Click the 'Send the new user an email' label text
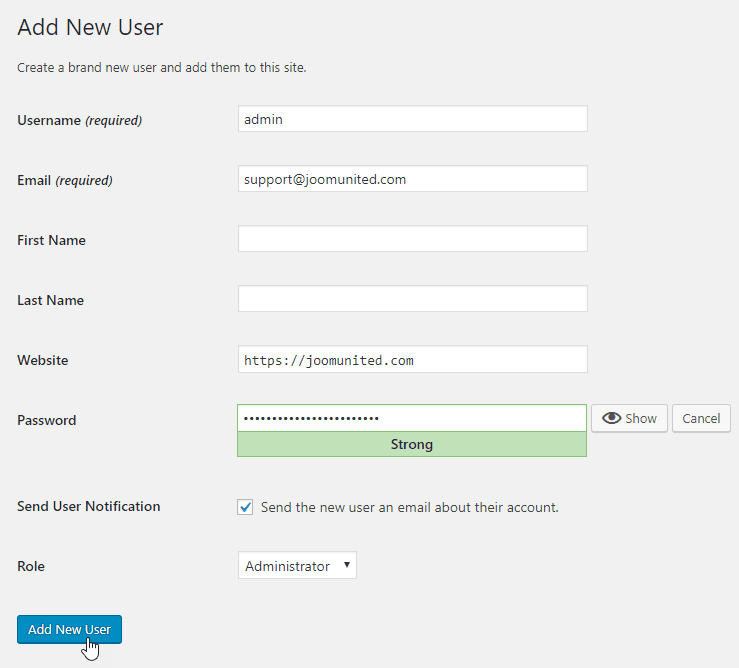This screenshot has height=668, width=739. (x=409, y=507)
